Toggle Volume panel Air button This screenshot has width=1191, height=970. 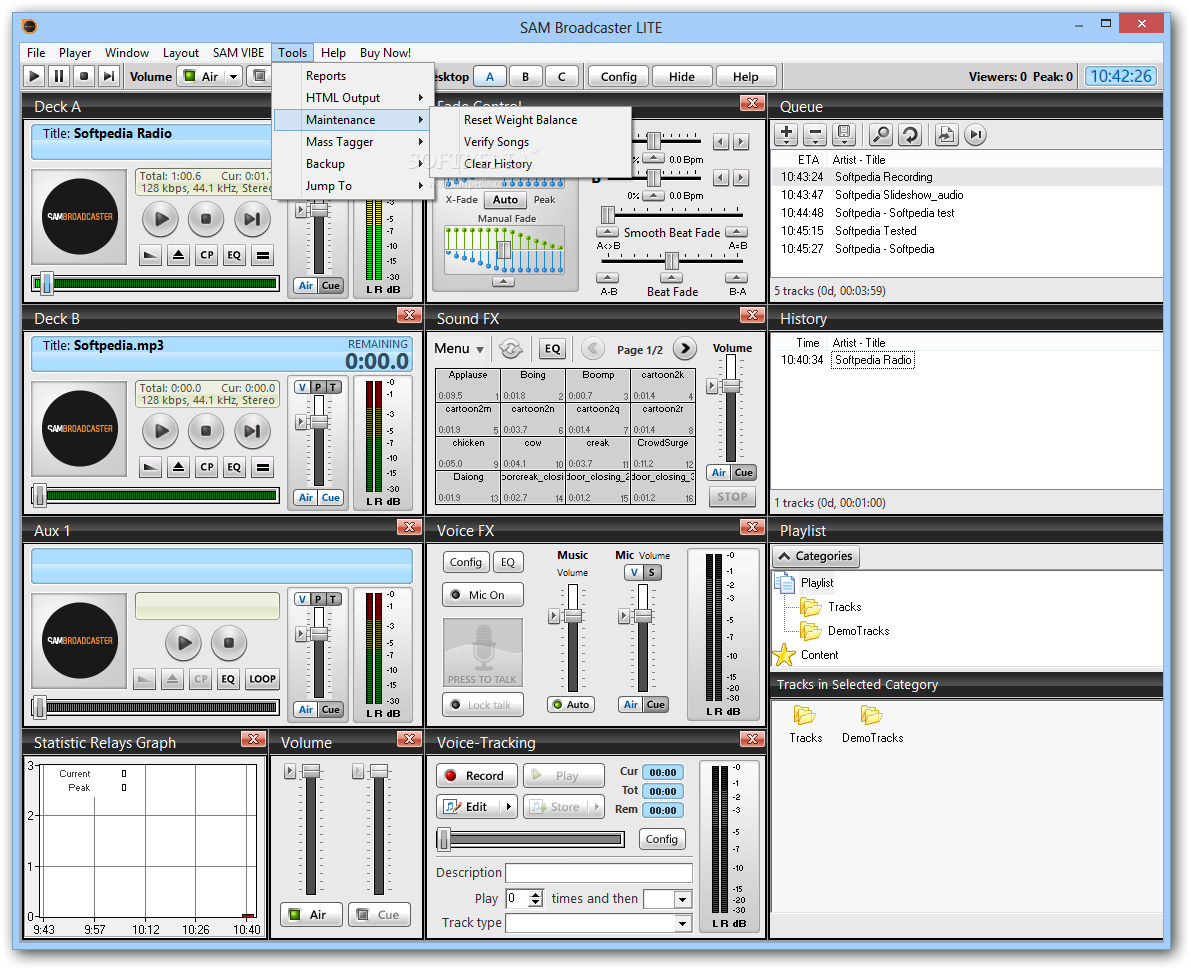311,915
